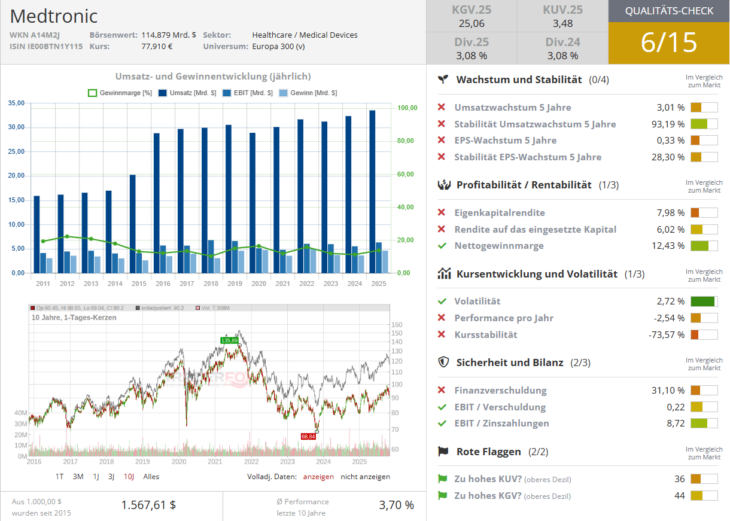Click the market comparison bar for Volatilität
Screen dimensions: 730x521
(x=704, y=301)
